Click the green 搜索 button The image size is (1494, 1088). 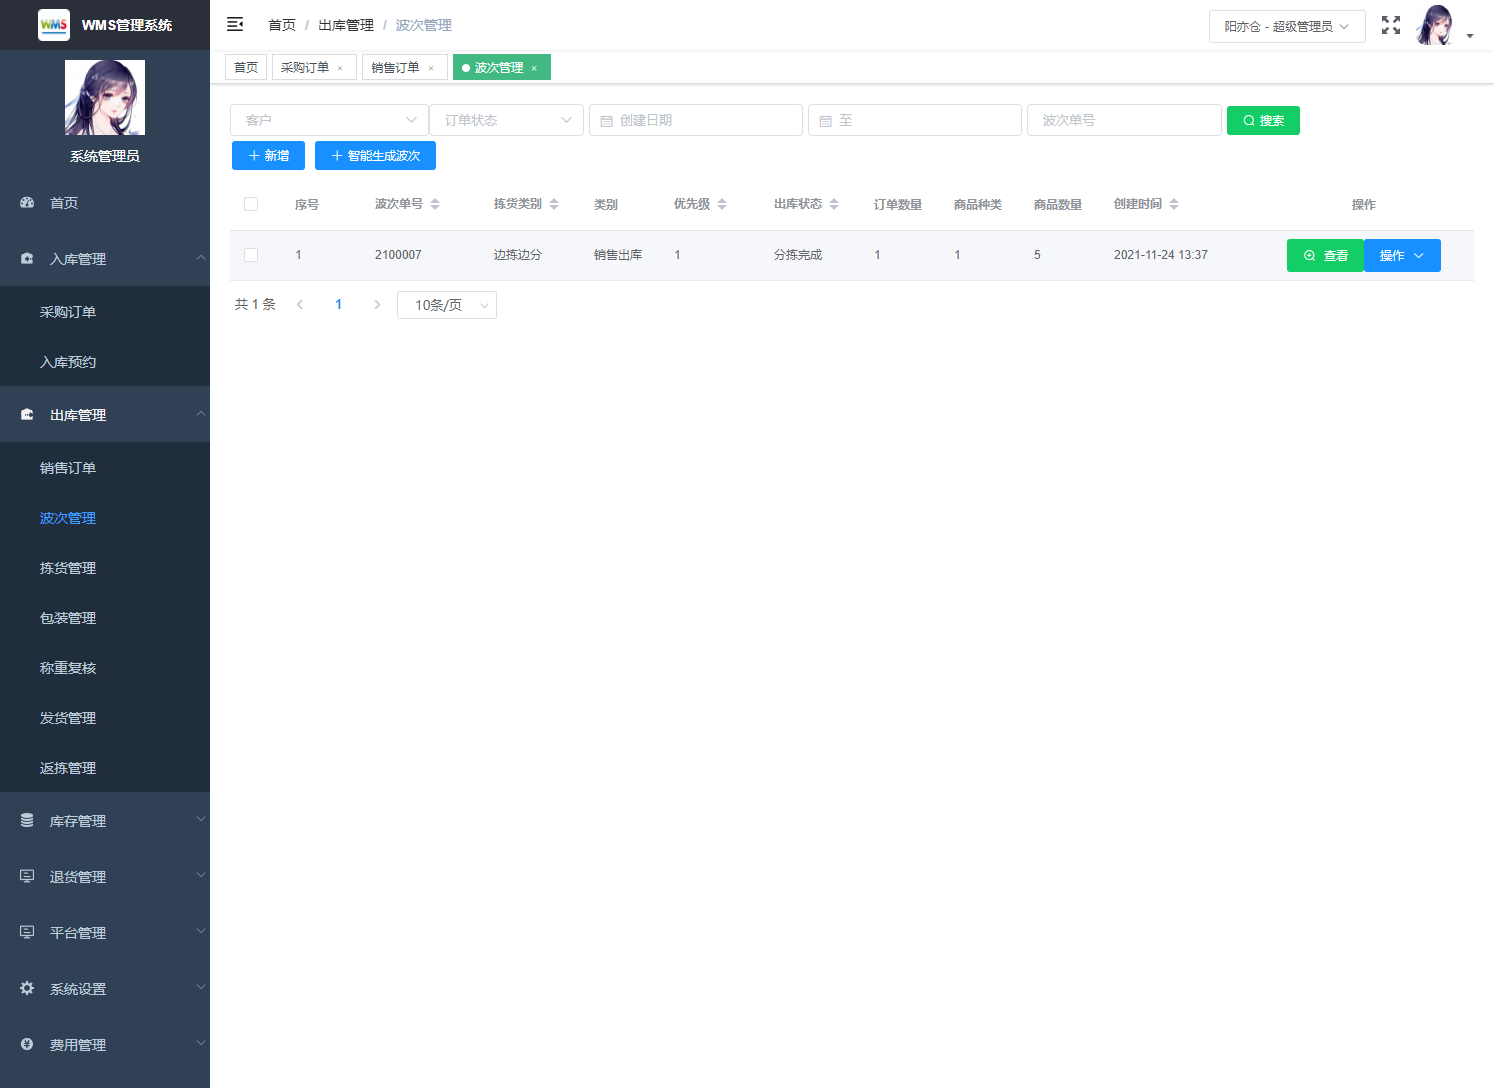pos(1263,120)
